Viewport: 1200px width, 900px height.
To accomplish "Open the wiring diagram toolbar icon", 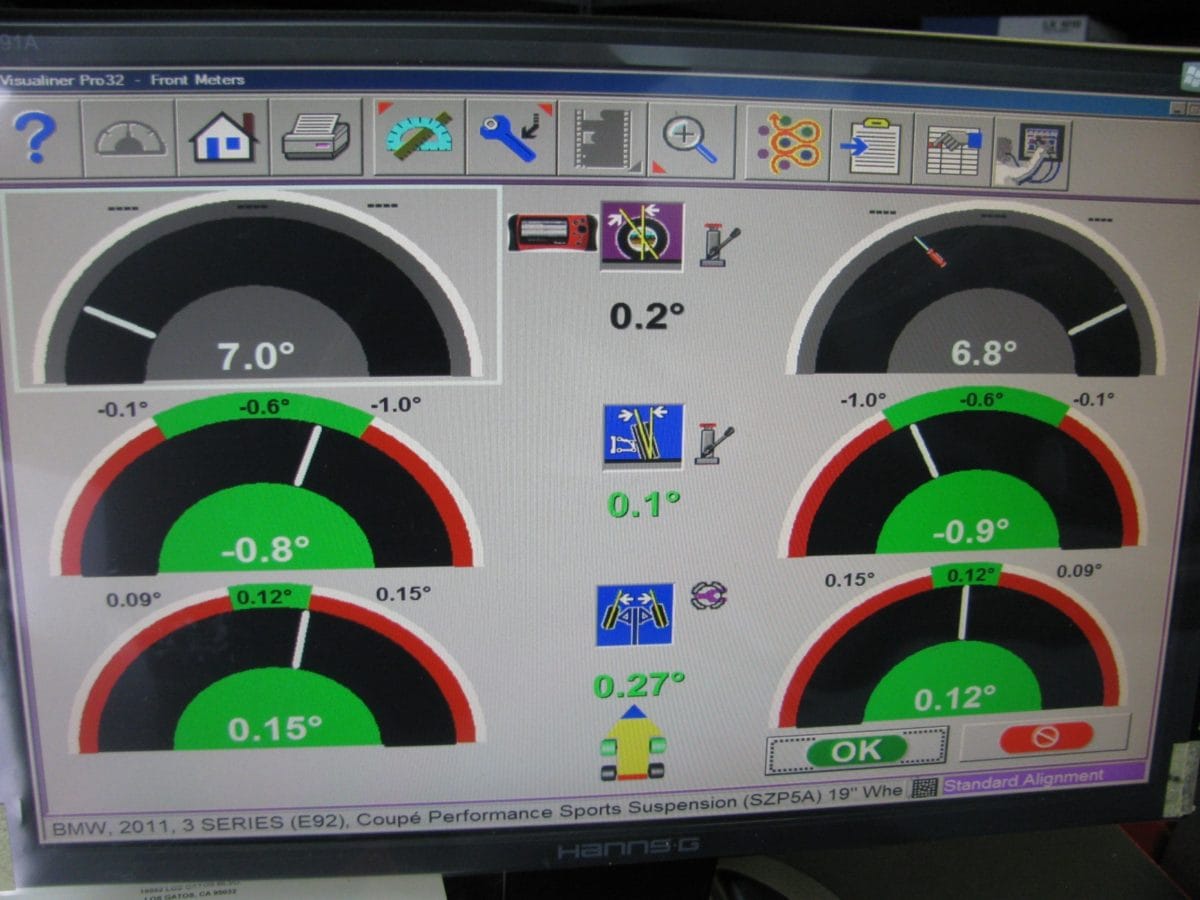I will 789,140.
